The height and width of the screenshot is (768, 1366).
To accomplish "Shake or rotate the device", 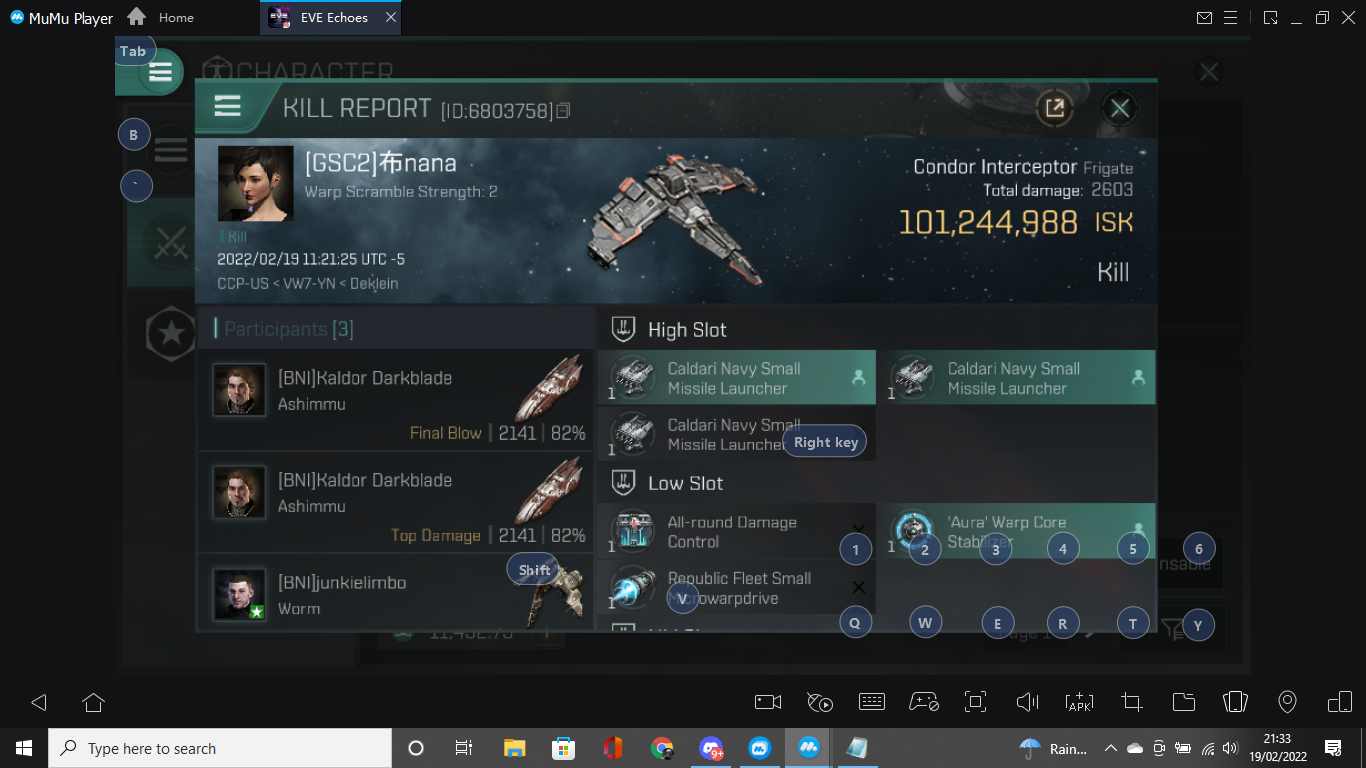I will (x=1236, y=702).
